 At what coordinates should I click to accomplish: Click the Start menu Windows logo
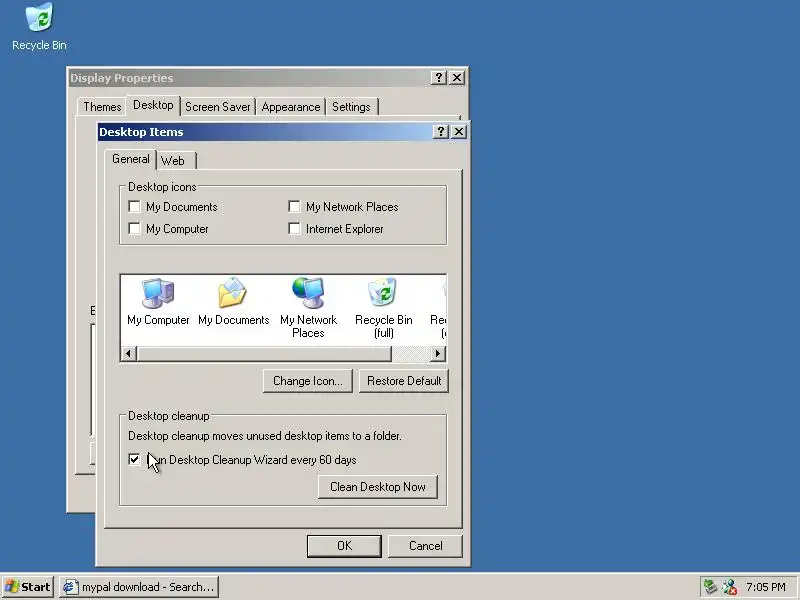(12, 587)
